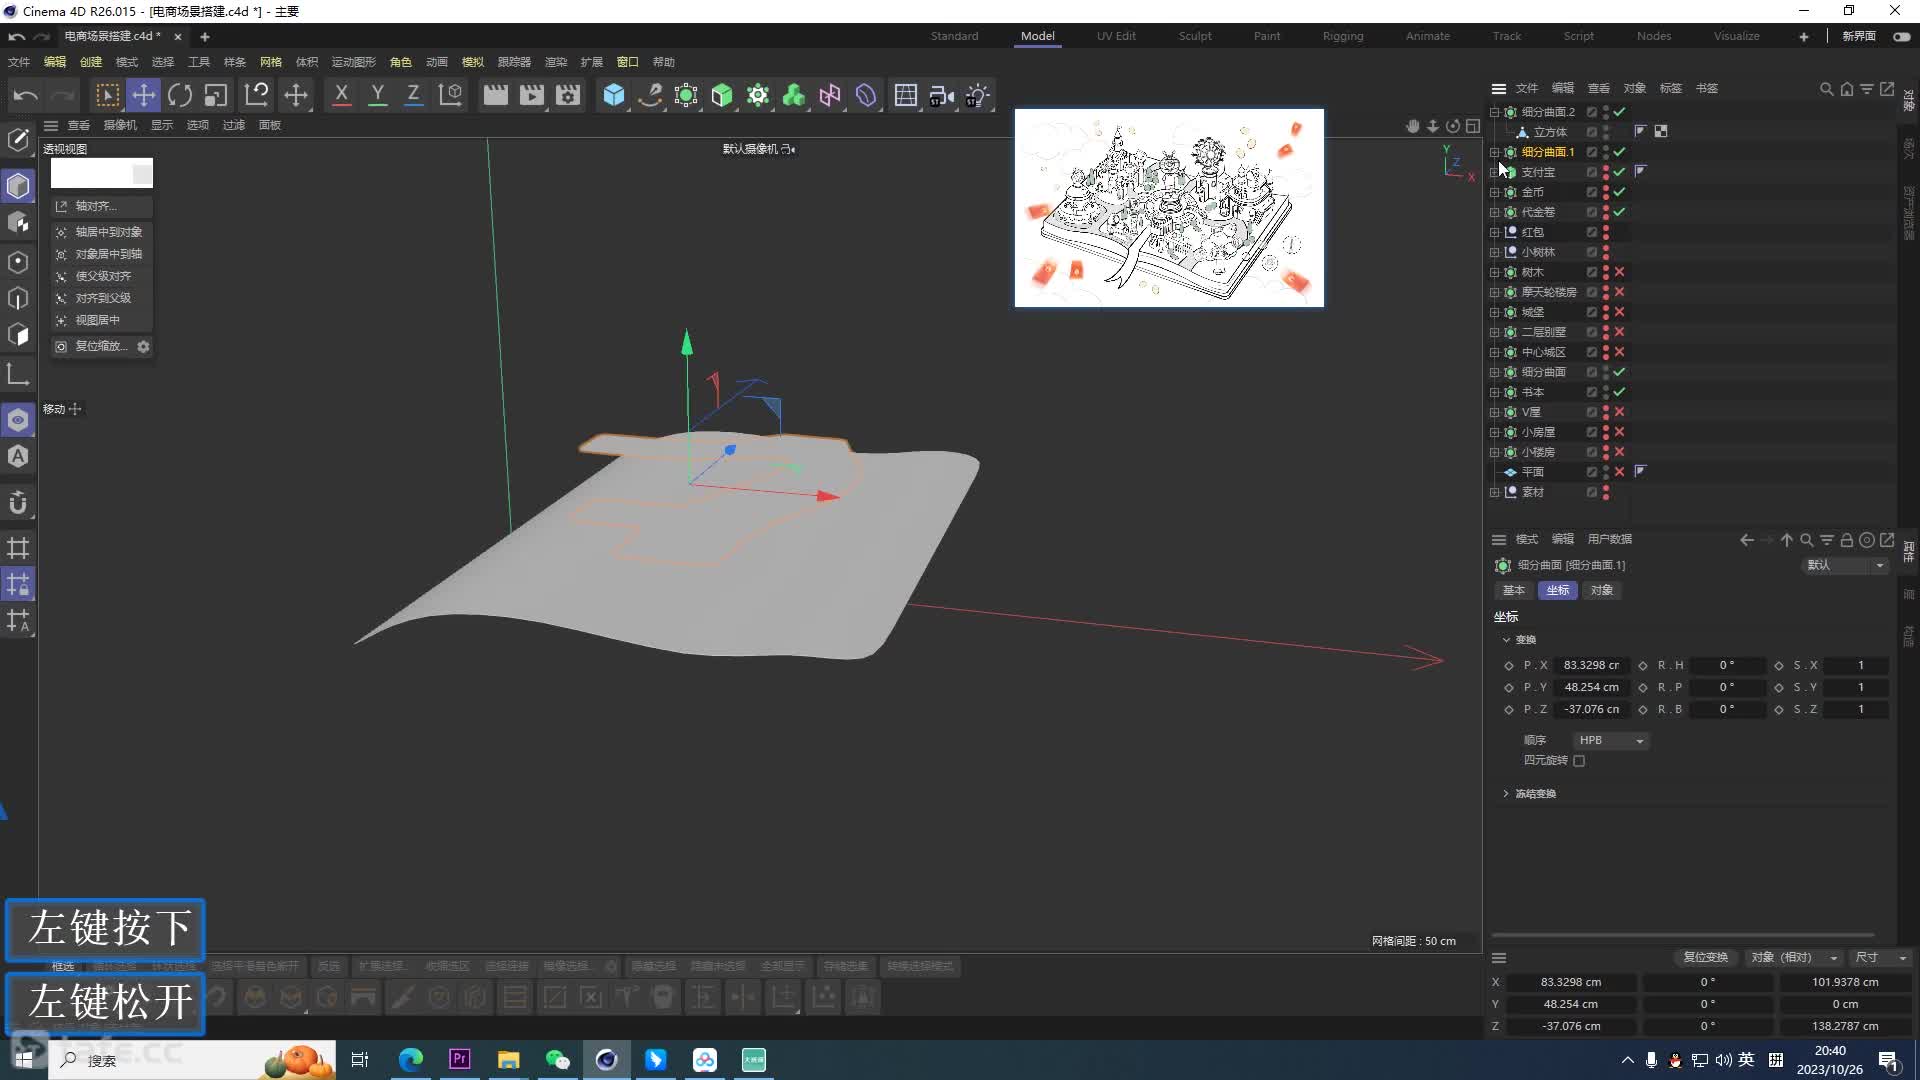Image resolution: width=1920 pixels, height=1080 pixels.
Task: Select the Rotate tool in the top toolbar
Action: [x=180, y=95]
